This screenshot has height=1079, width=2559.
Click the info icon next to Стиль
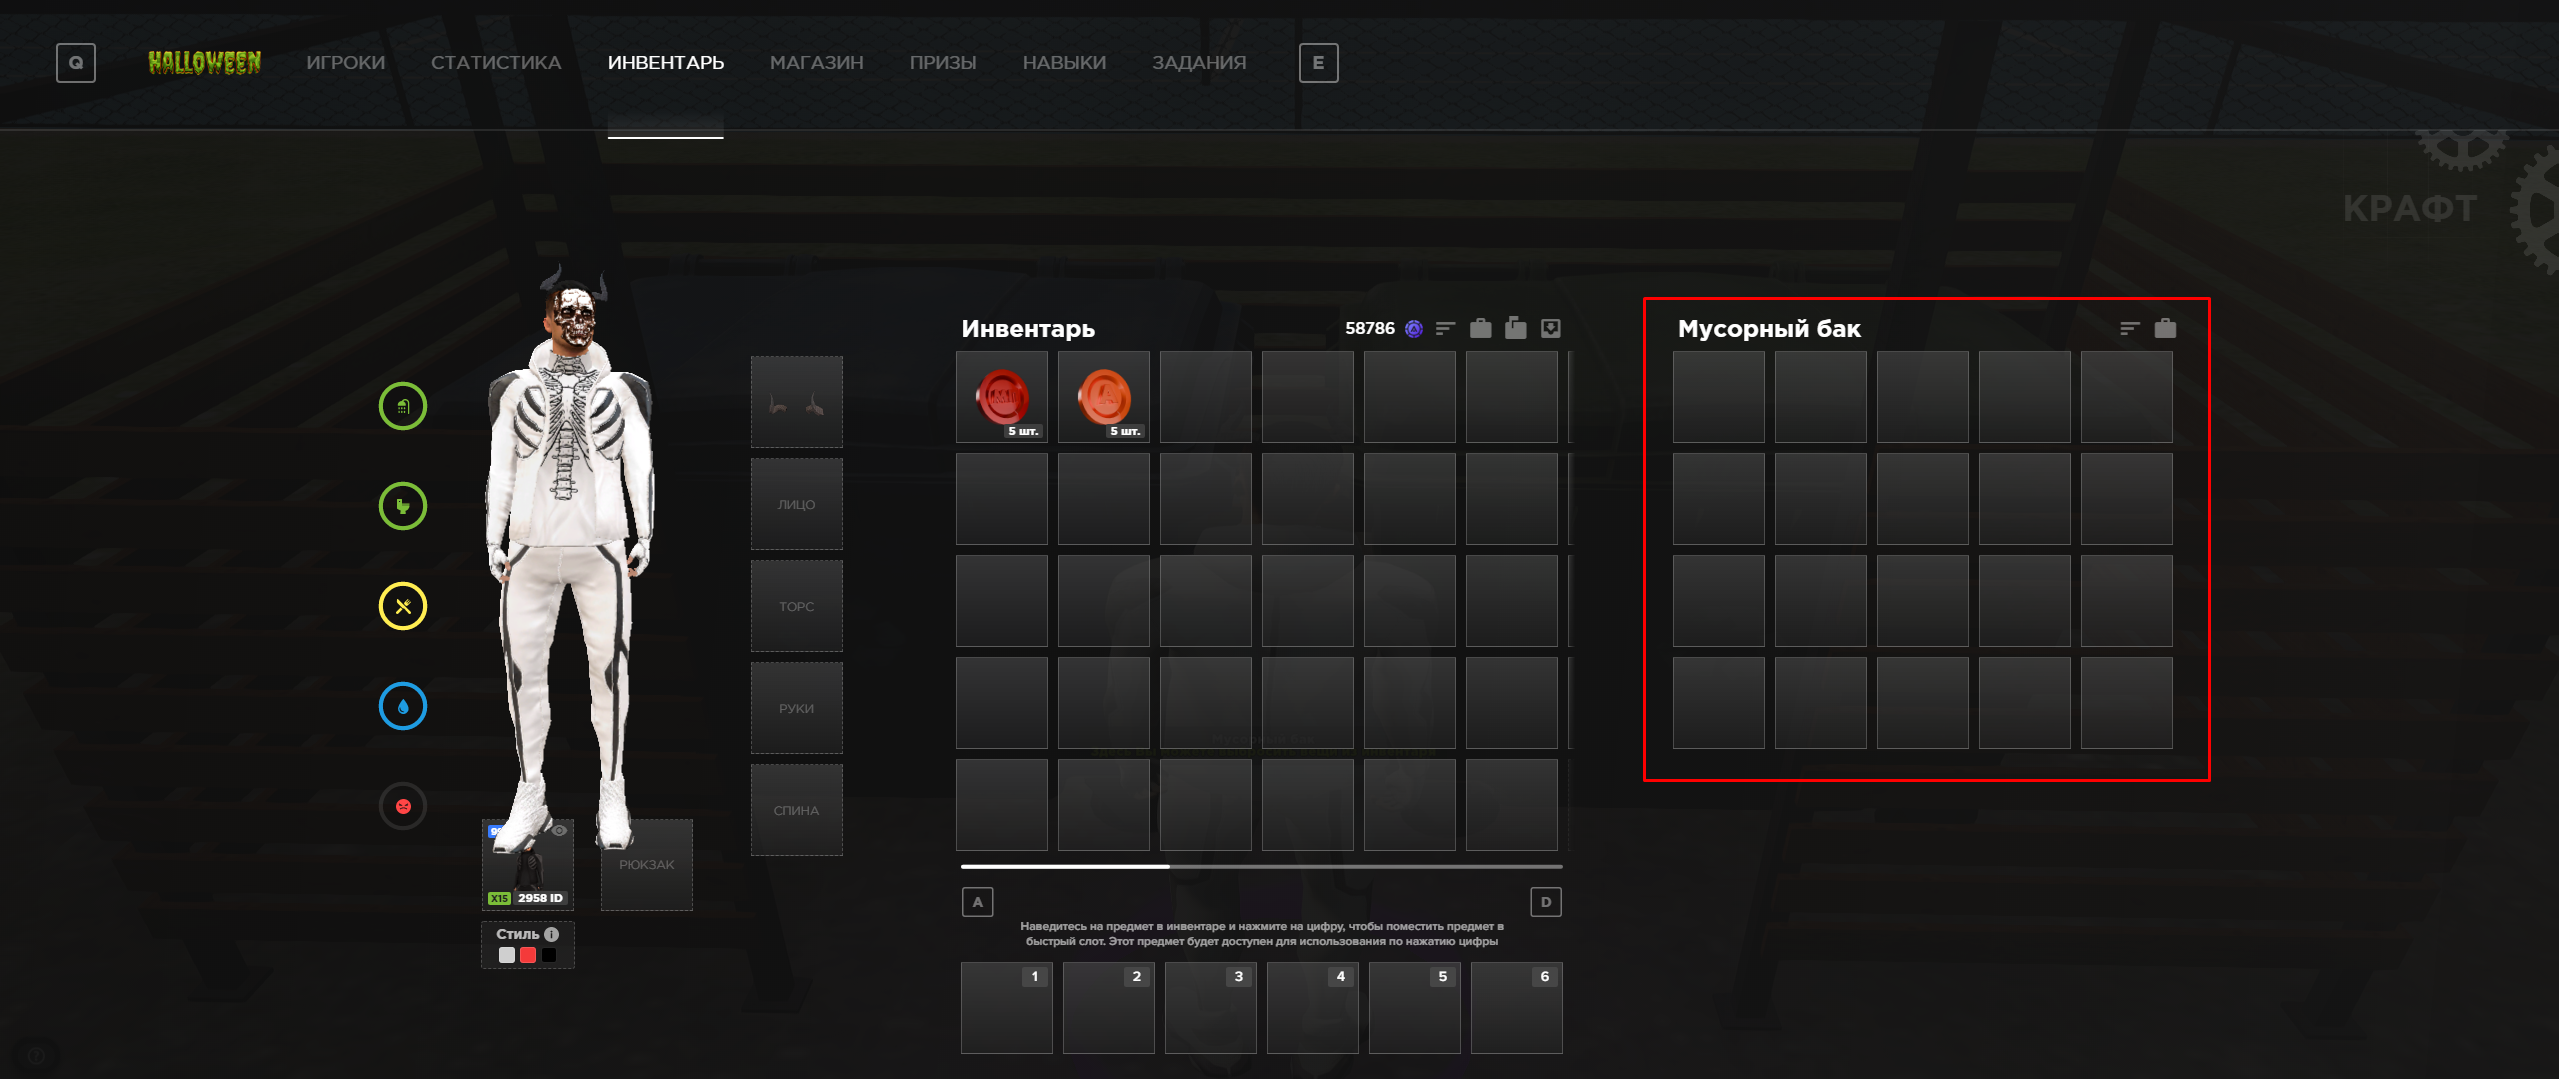(552, 934)
